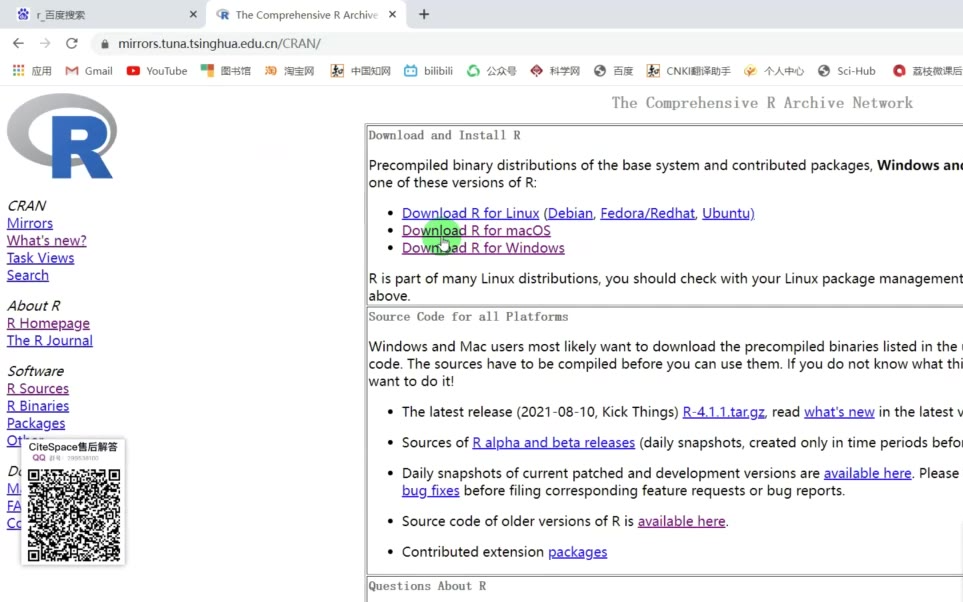Open the 公众号 bookmark

point(491,71)
